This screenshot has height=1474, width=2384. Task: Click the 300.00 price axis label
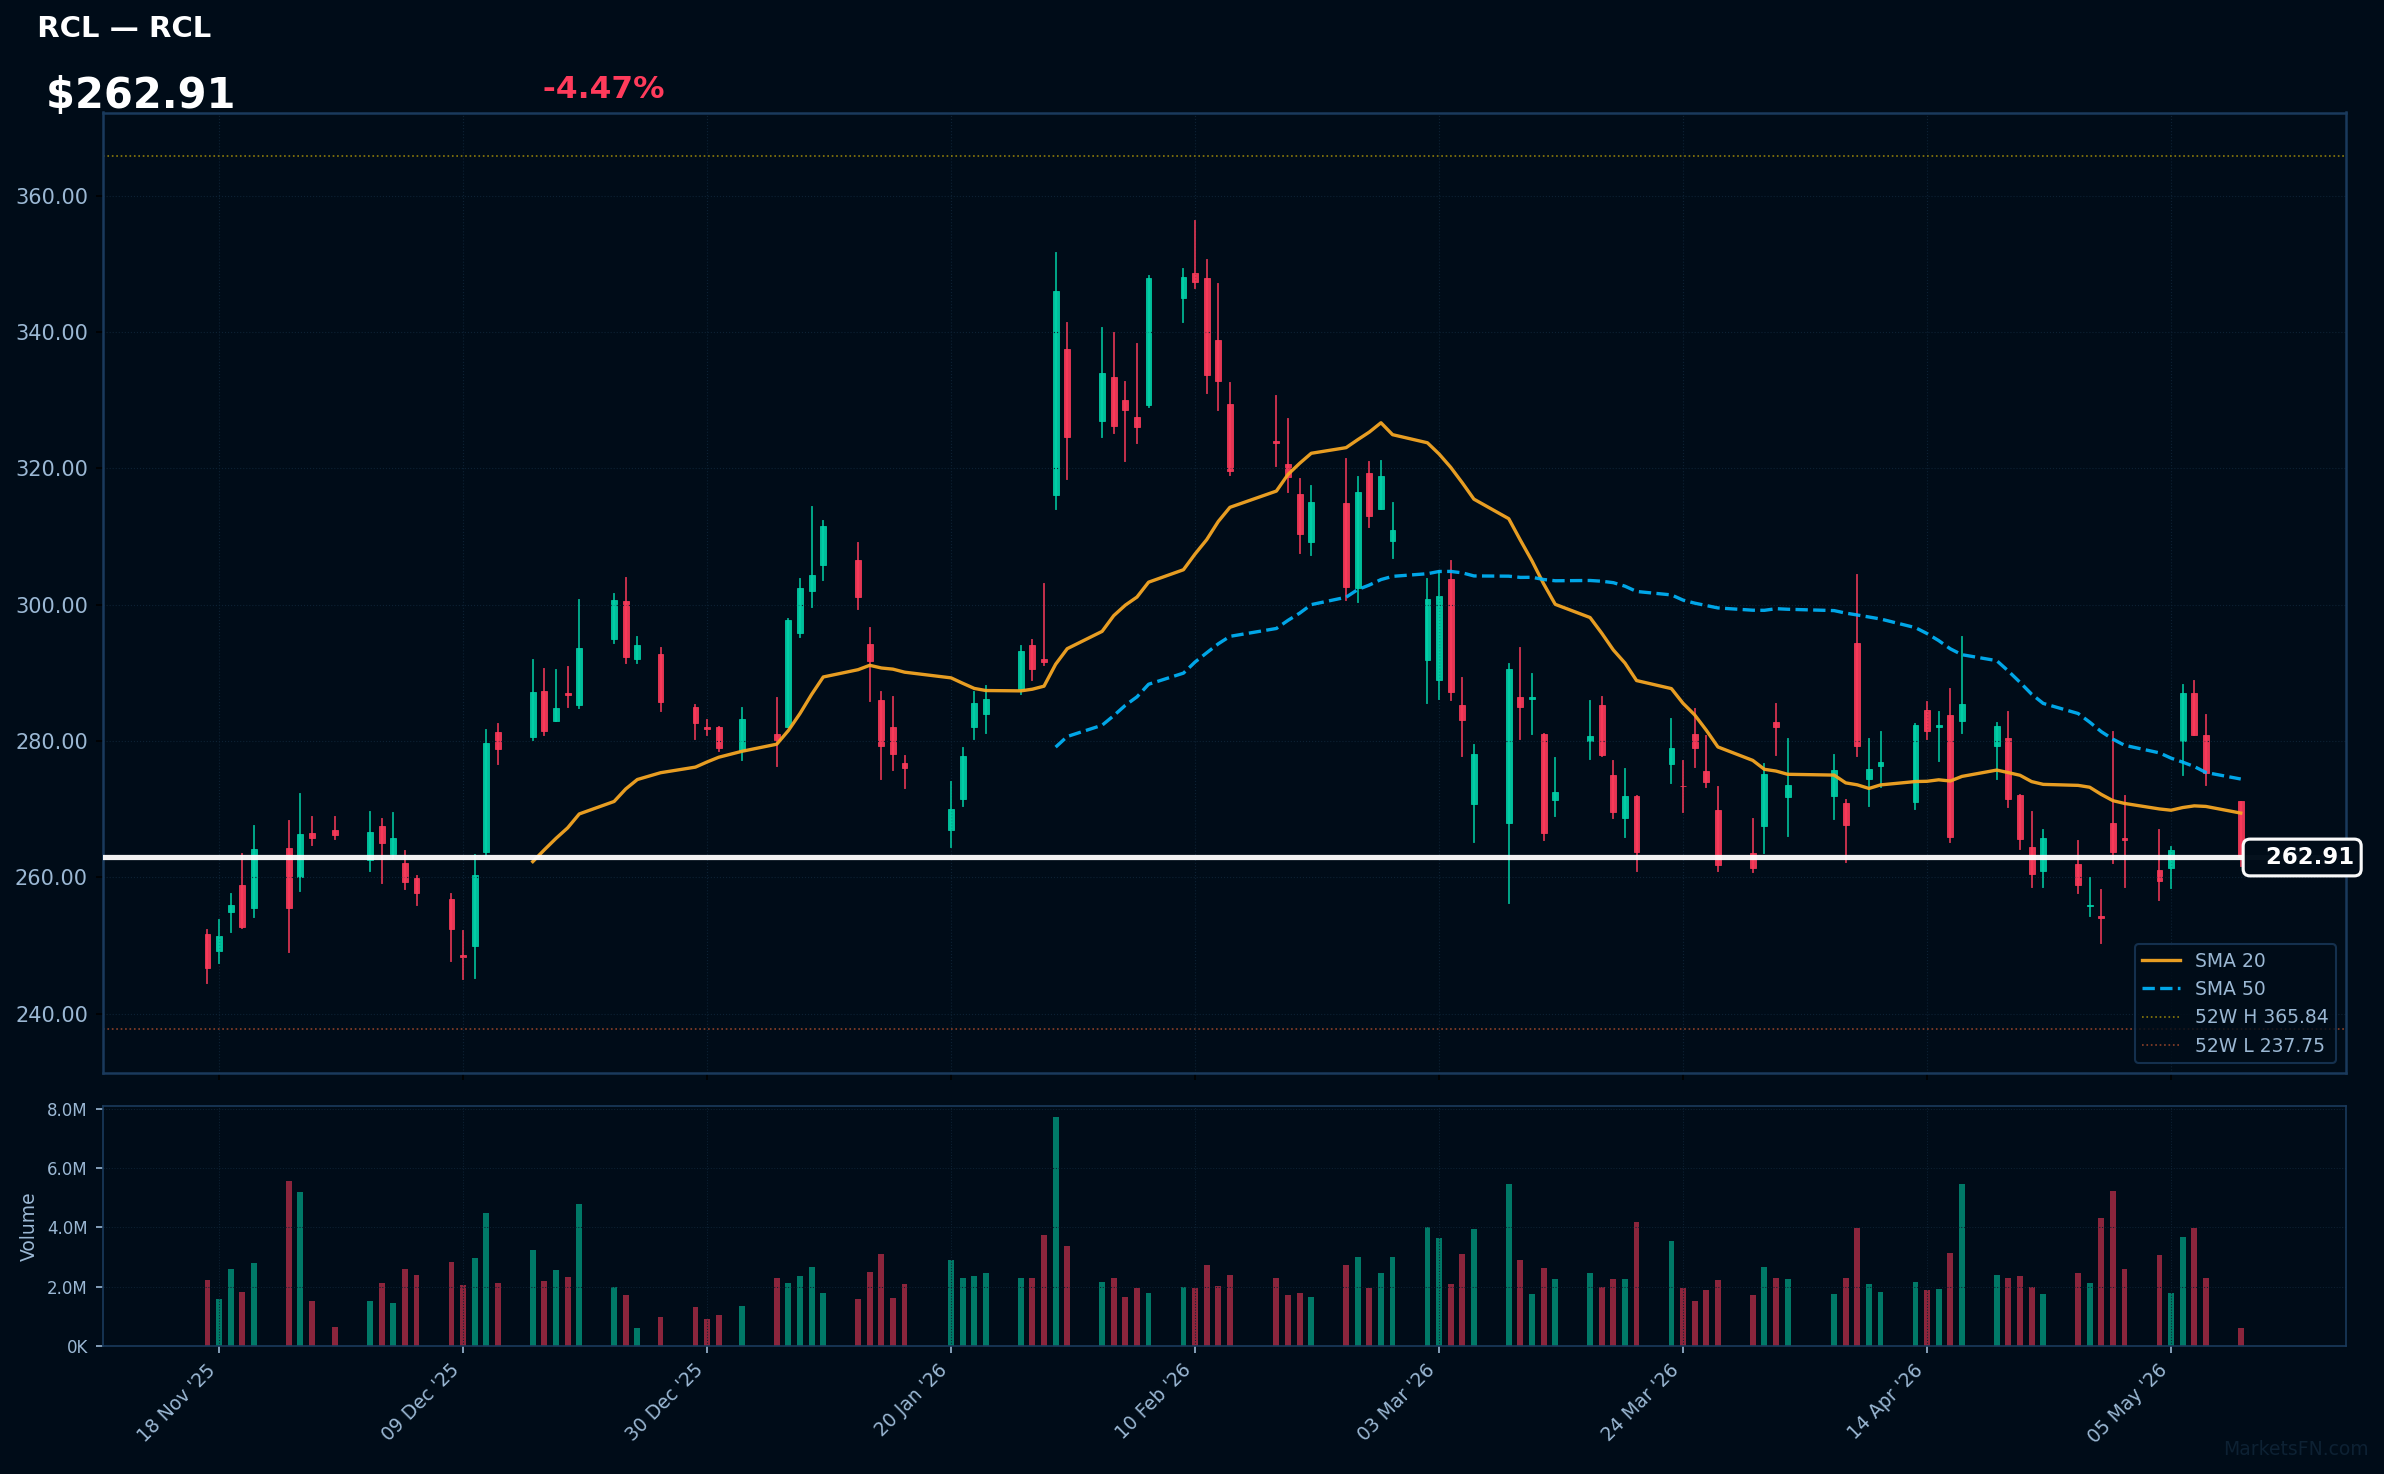(x=52, y=605)
